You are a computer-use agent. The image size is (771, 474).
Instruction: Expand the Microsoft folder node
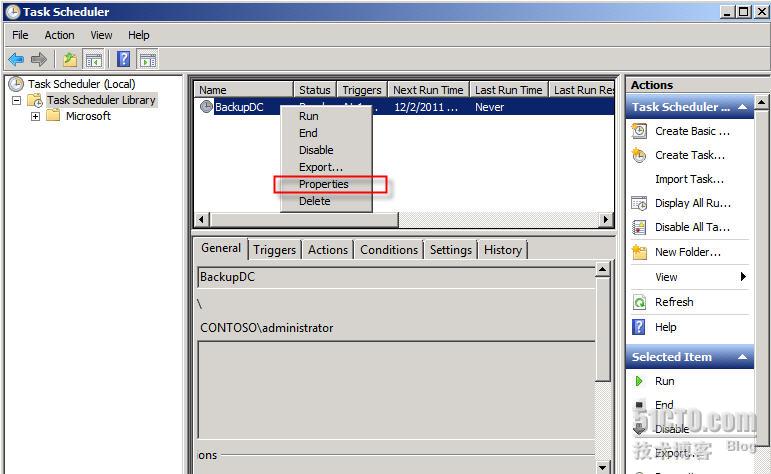tap(35, 117)
